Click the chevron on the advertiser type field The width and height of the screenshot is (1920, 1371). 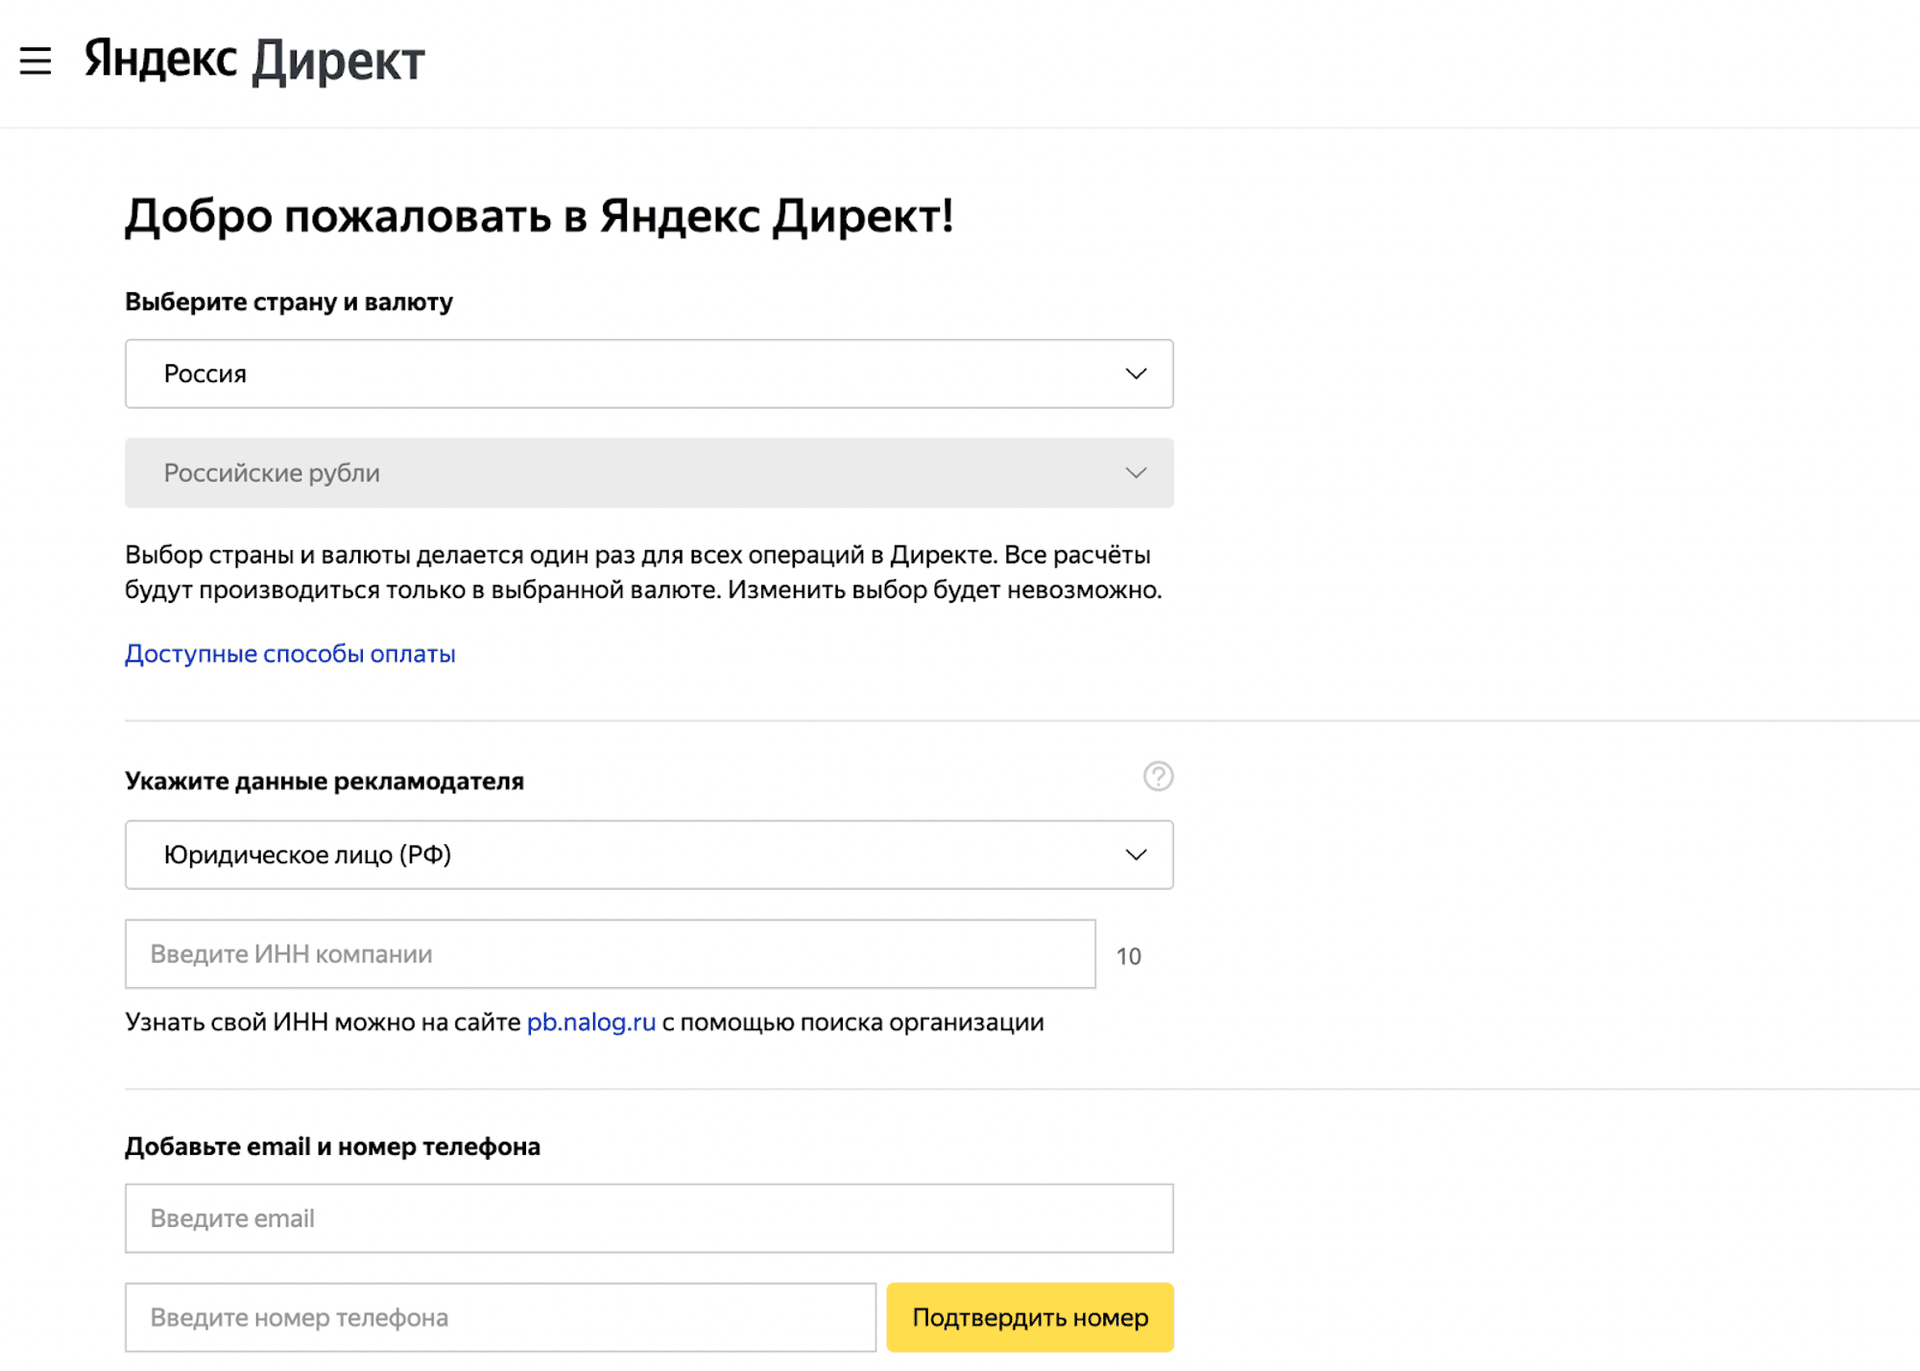coord(1136,854)
